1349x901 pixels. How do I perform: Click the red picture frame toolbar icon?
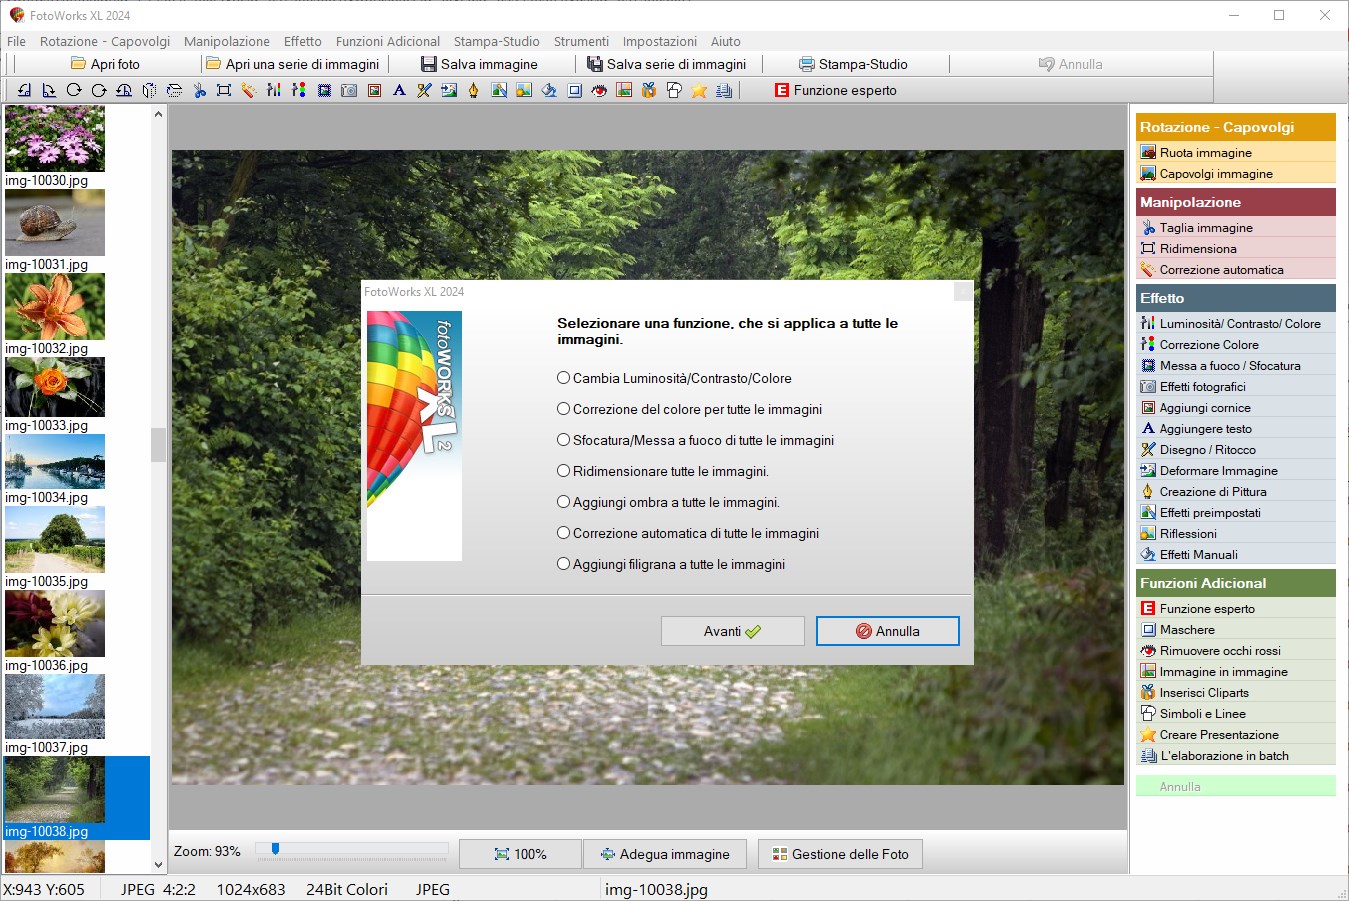[374, 90]
